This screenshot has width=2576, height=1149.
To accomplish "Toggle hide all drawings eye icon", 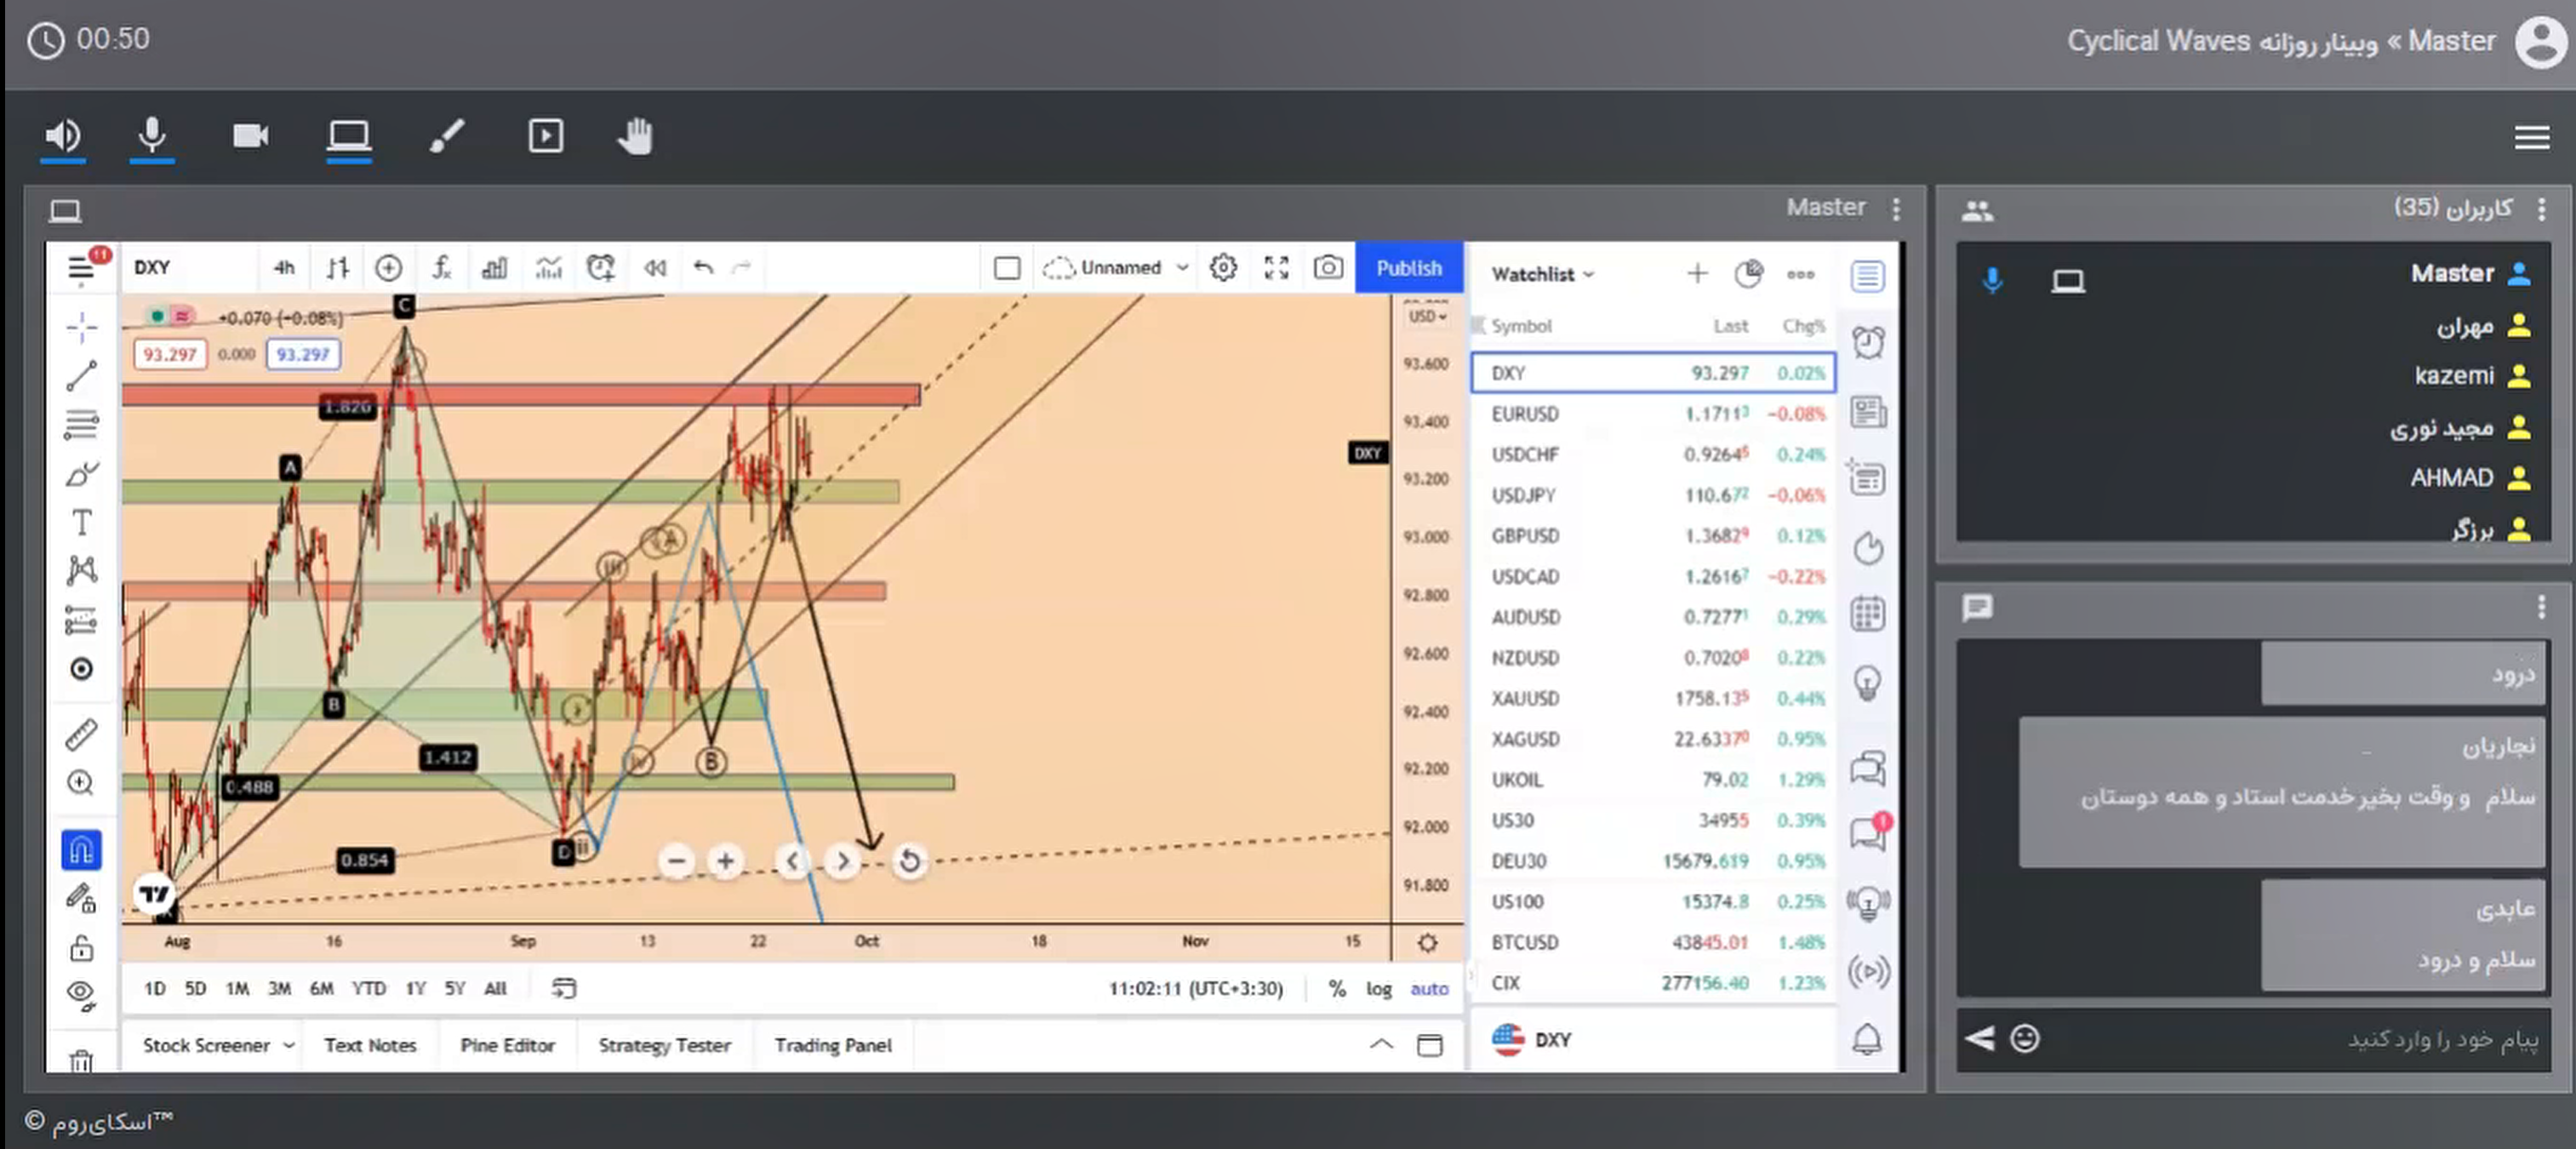I will click(x=81, y=994).
